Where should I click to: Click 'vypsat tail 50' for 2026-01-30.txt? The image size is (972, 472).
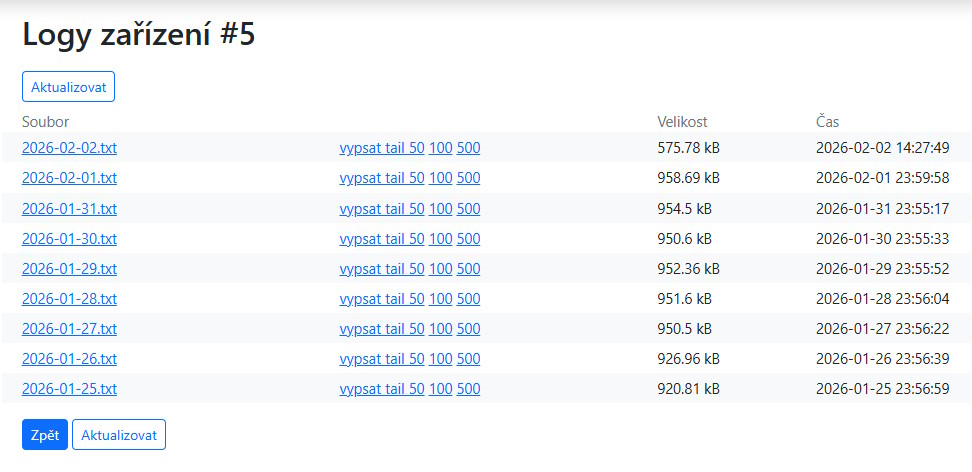tap(382, 239)
